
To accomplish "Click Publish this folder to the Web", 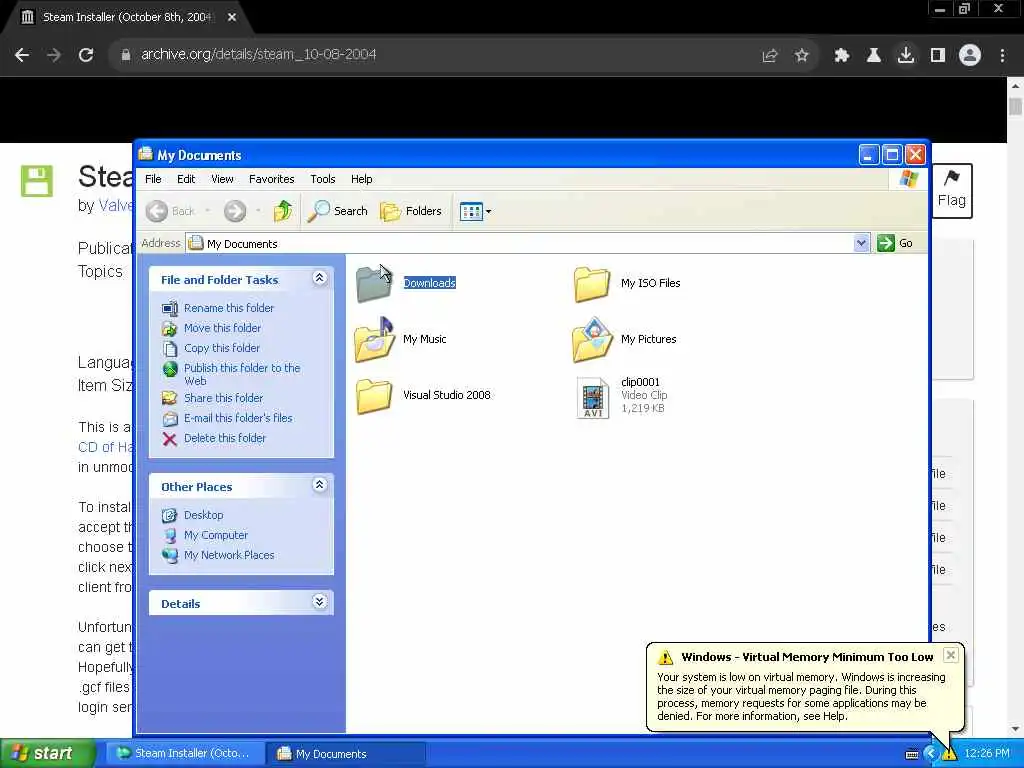I will click(x=242, y=374).
